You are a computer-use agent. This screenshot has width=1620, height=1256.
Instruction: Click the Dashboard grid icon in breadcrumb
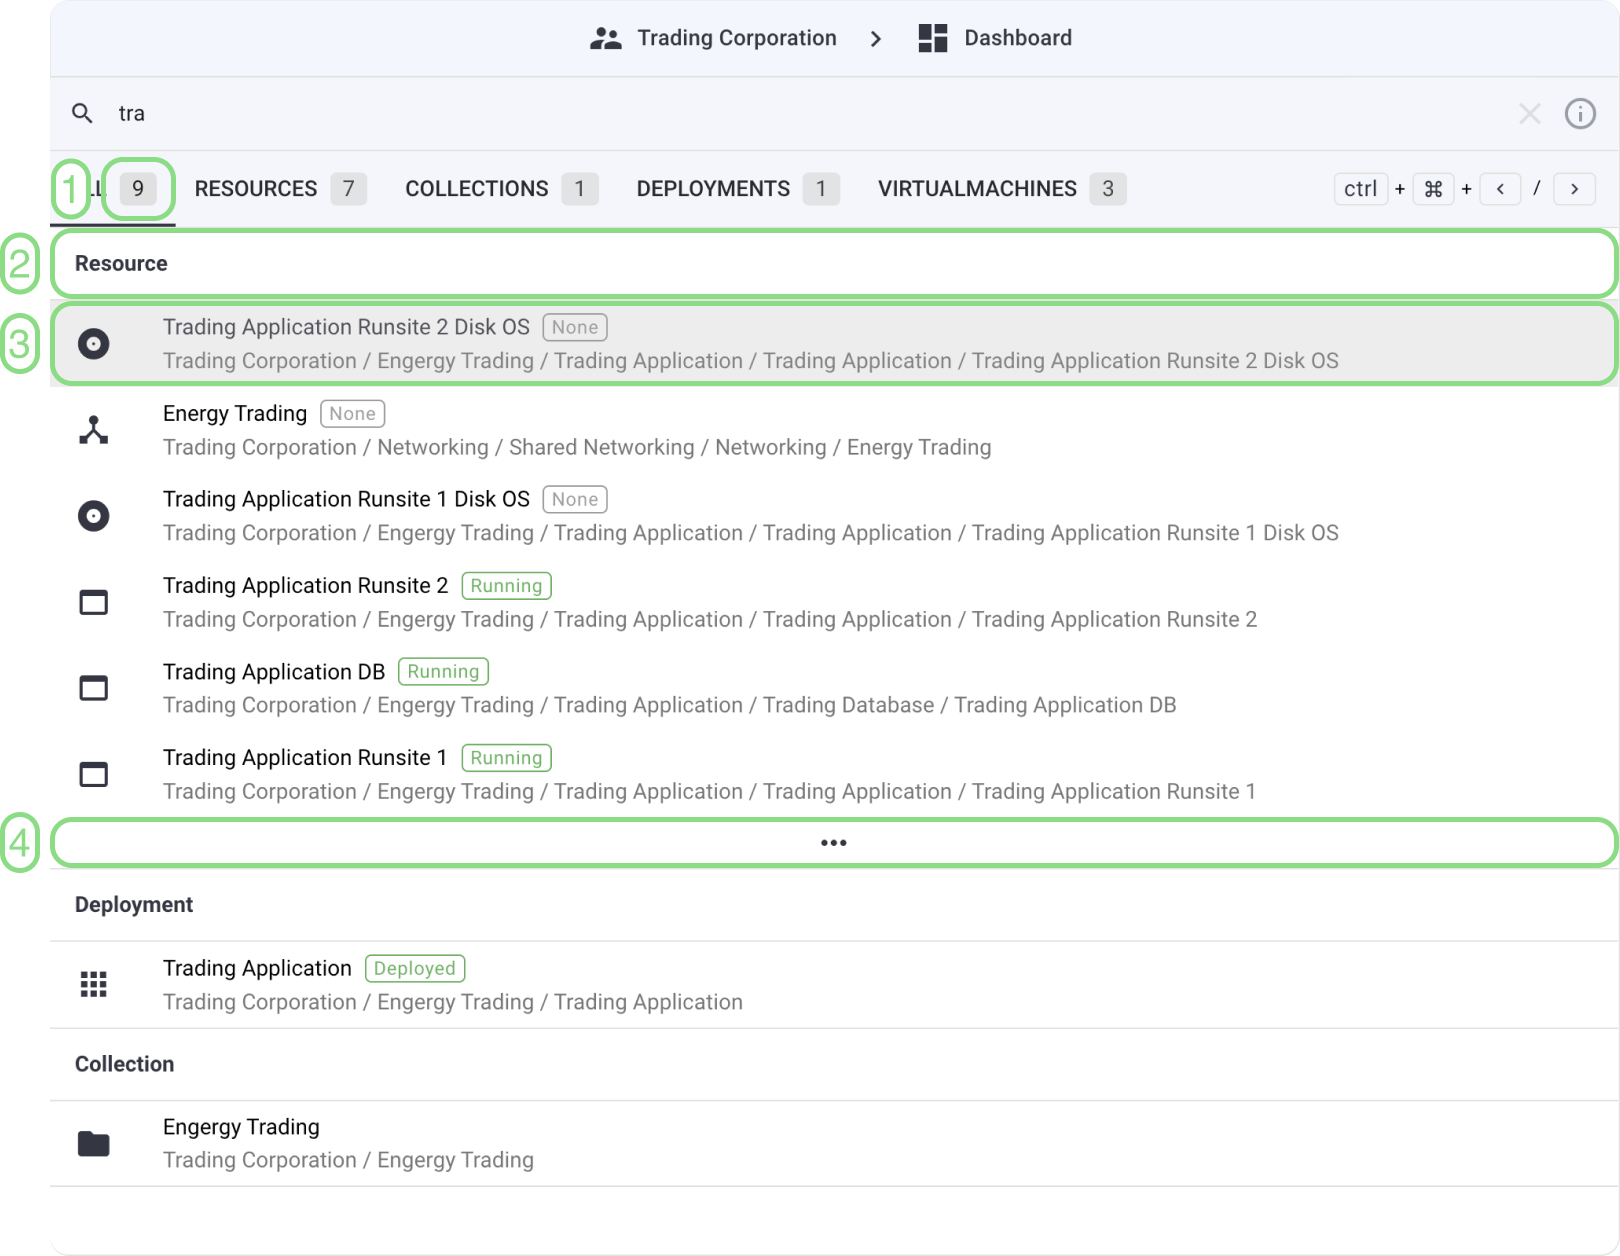coord(932,38)
